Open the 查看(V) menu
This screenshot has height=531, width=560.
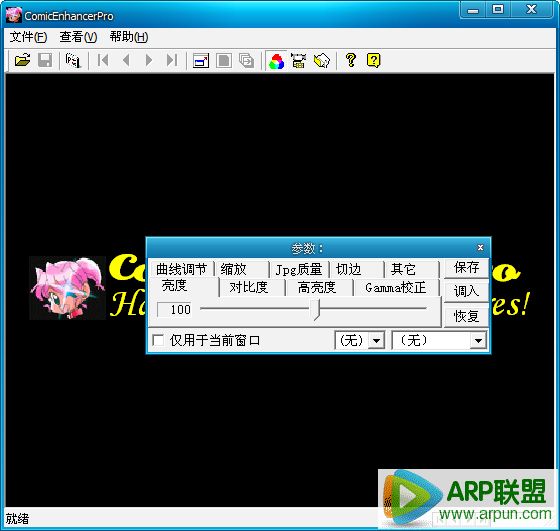[78, 37]
